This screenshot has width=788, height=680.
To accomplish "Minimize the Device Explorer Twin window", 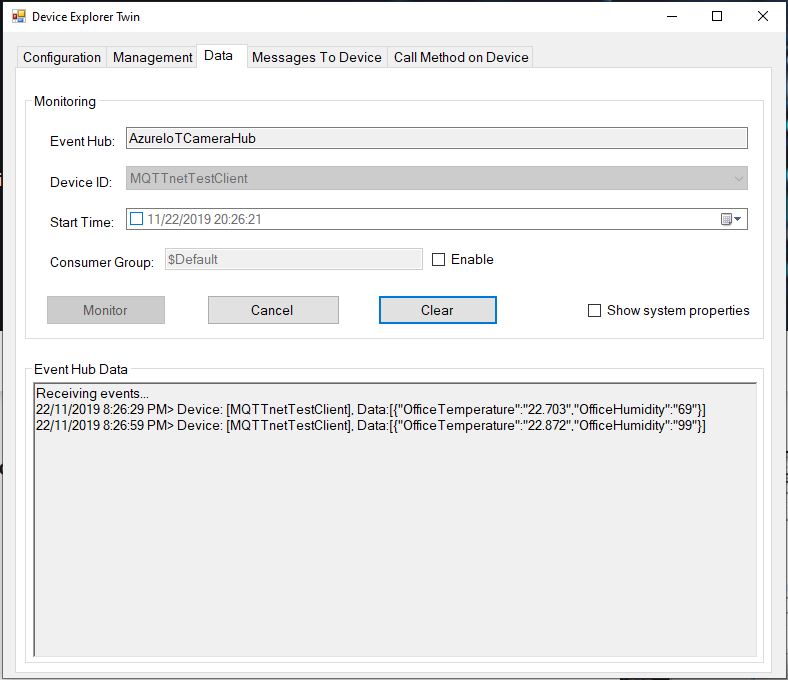I will tap(670, 17).
